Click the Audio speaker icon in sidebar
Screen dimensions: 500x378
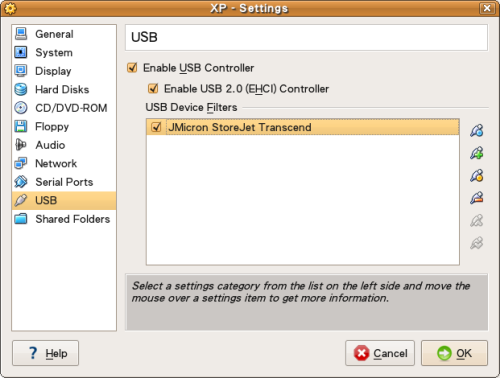(x=21, y=145)
